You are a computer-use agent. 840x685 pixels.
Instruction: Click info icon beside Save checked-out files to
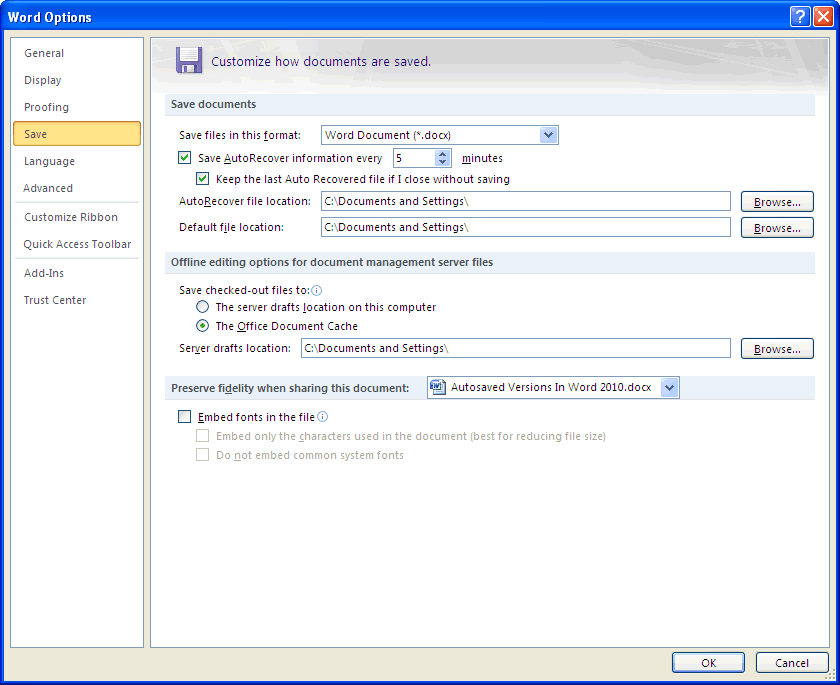click(316, 289)
